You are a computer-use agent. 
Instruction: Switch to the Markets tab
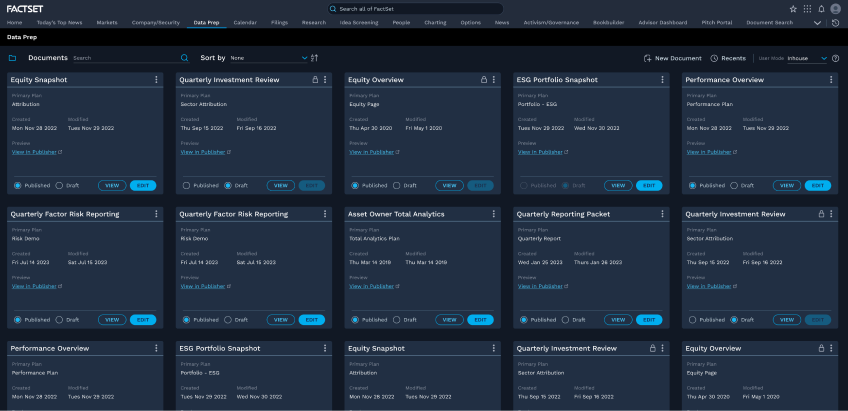[107, 23]
